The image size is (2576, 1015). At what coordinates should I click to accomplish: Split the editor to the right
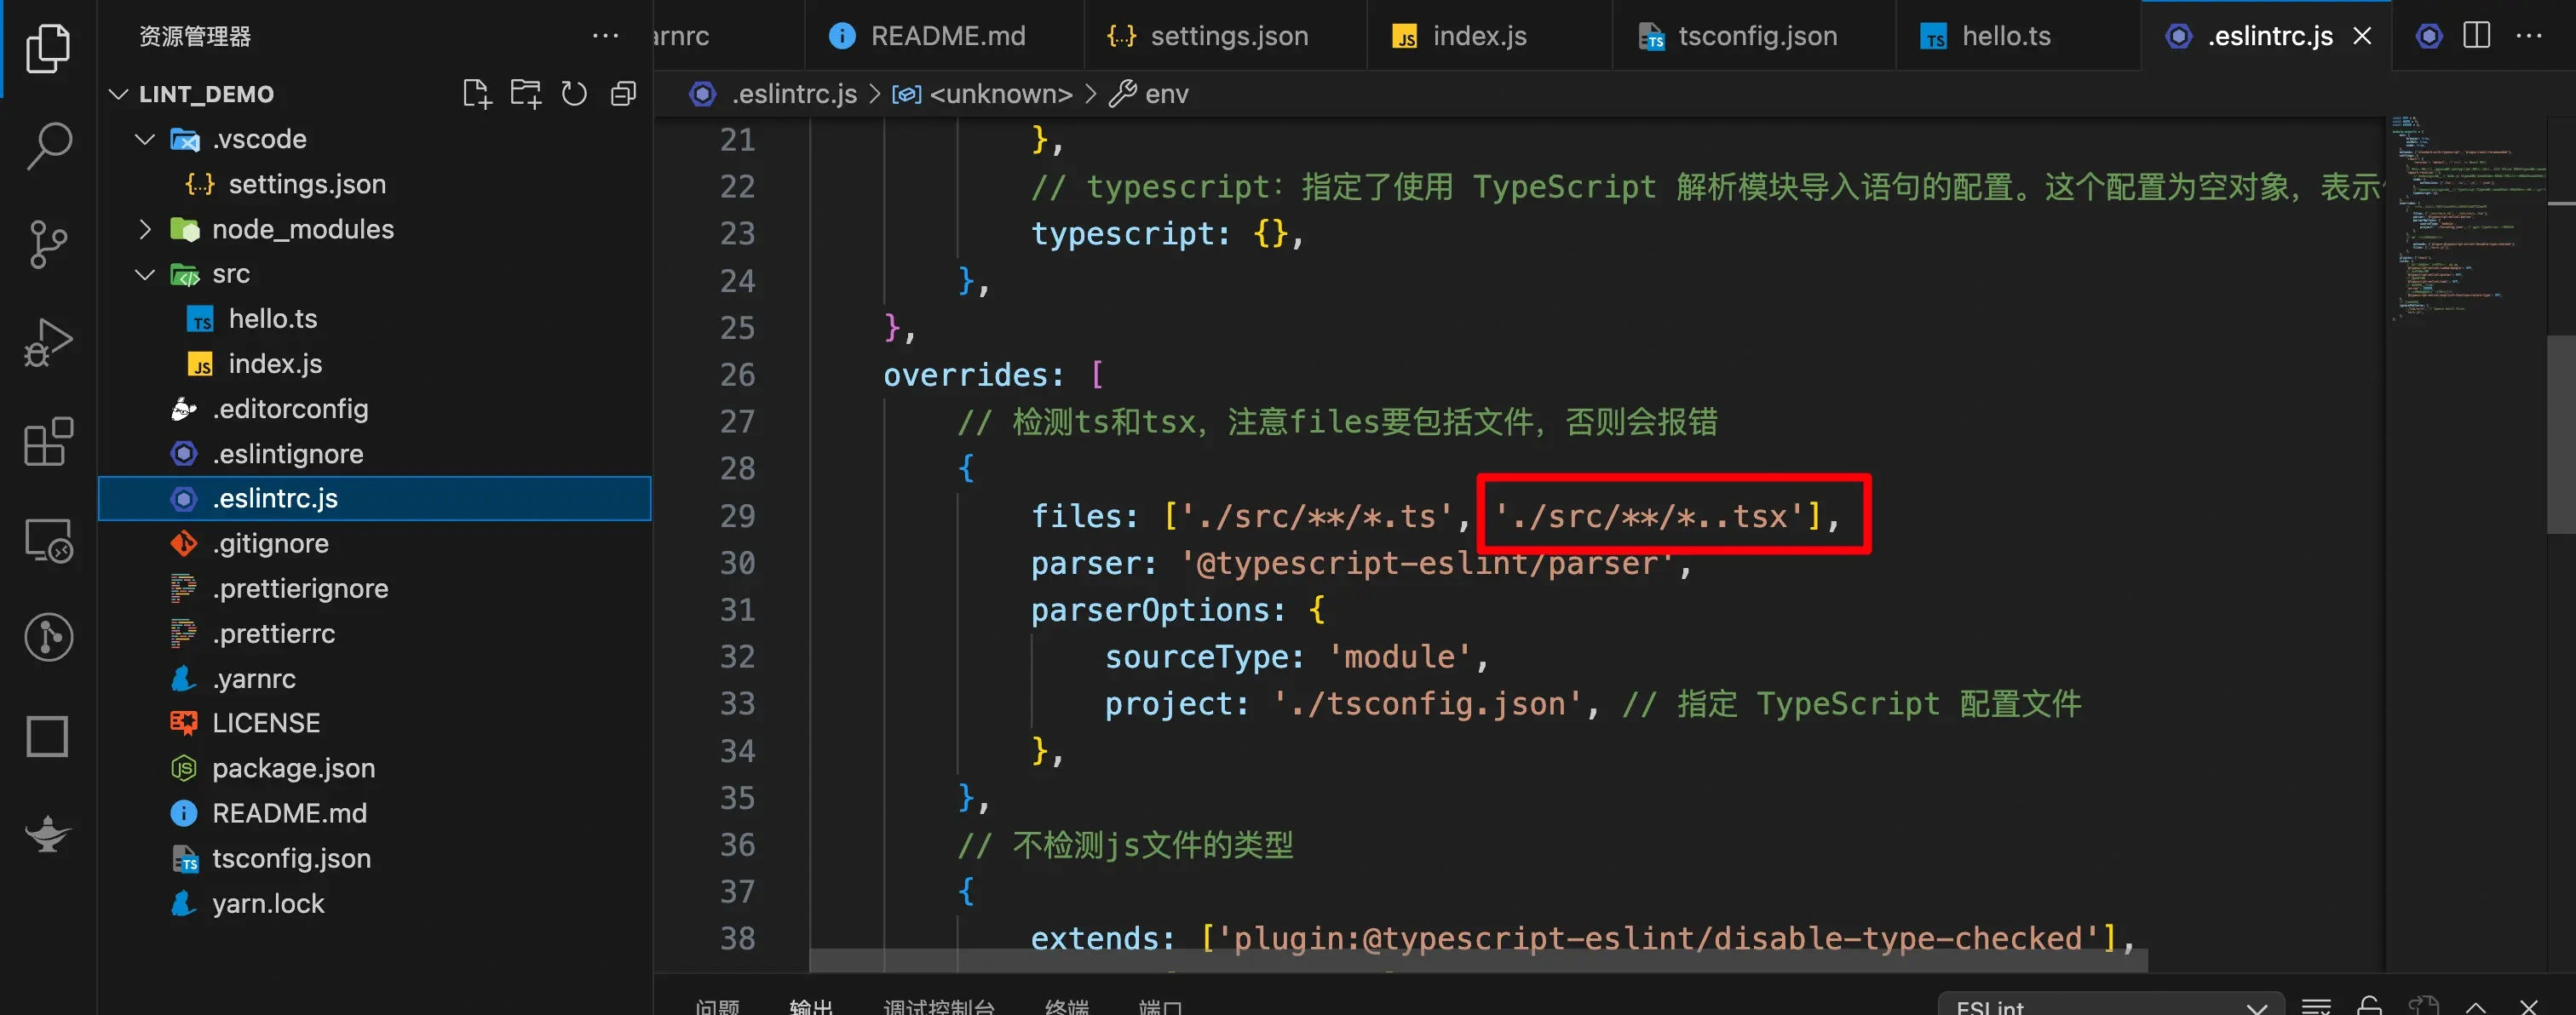click(x=2477, y=36)
